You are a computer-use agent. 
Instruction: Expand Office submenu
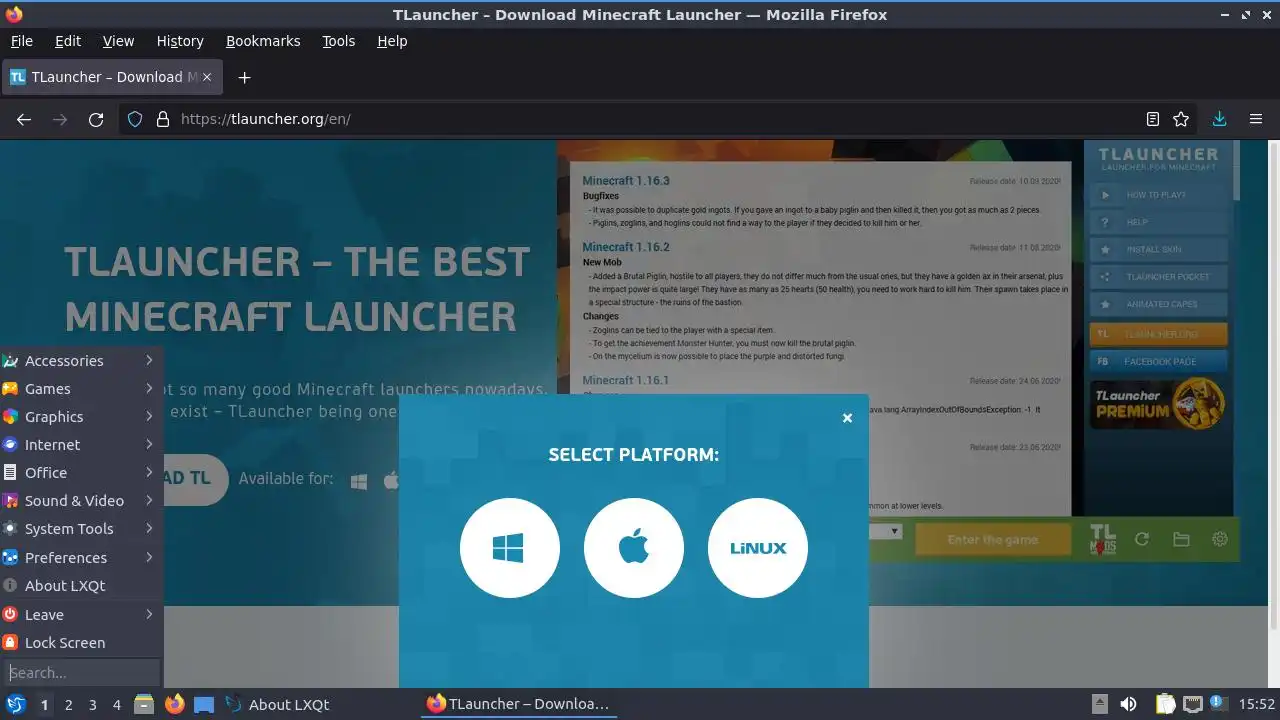tap(81, 473)
